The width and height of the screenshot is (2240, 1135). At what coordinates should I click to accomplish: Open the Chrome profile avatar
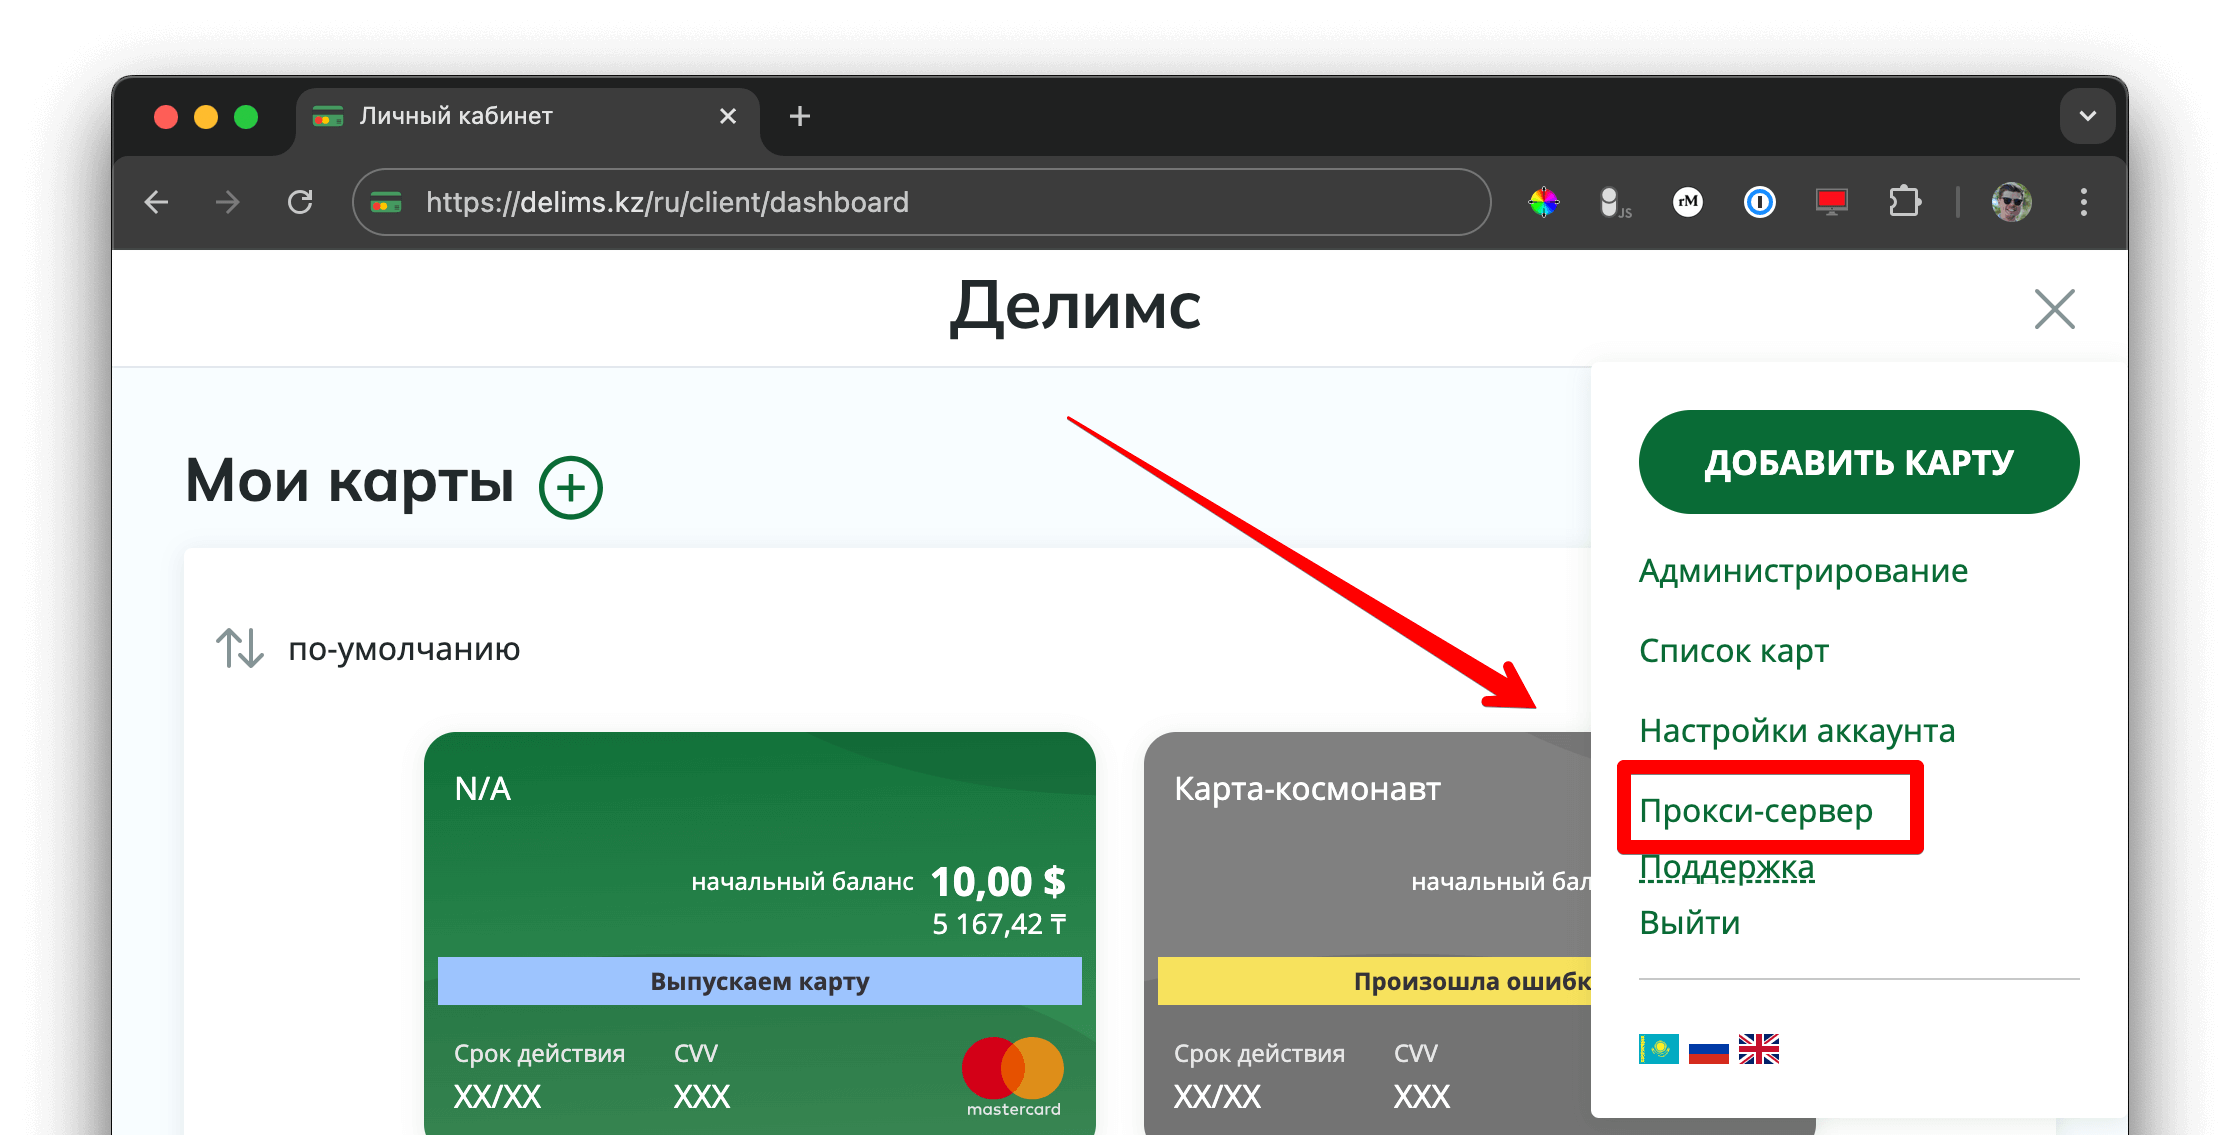(2011, 202)
